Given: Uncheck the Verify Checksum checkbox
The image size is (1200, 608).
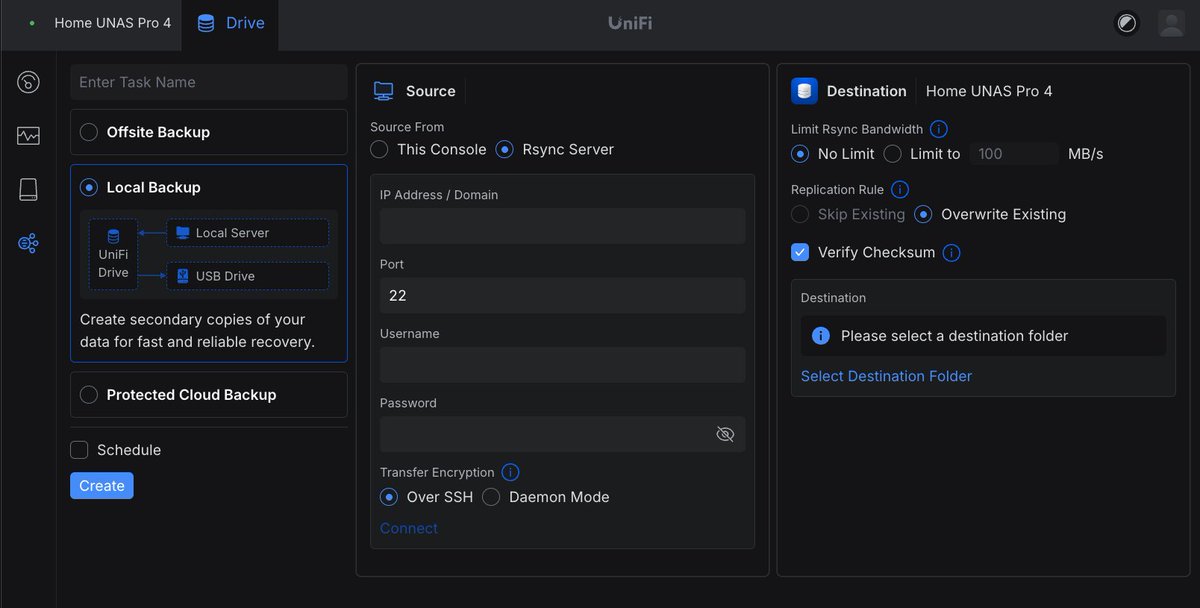Looking at the screenshot, I should 800,252.
